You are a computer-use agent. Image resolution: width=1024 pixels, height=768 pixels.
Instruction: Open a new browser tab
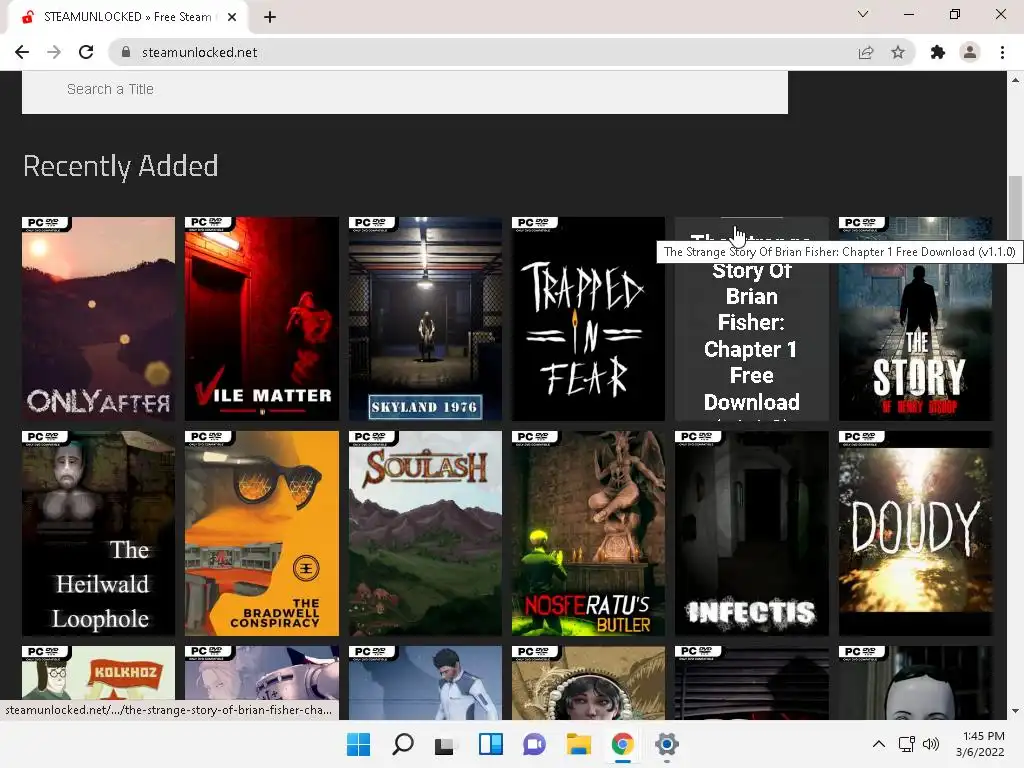tap(270, 17)
